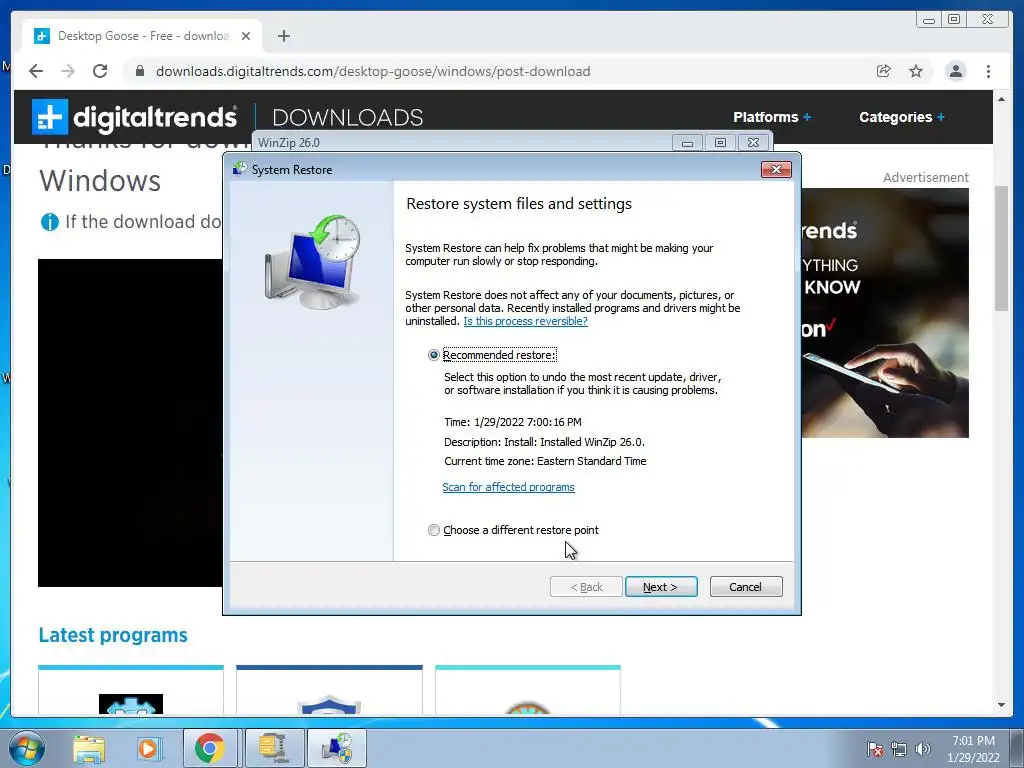Open Action Center flag in tray

click(x=874, y=749)
